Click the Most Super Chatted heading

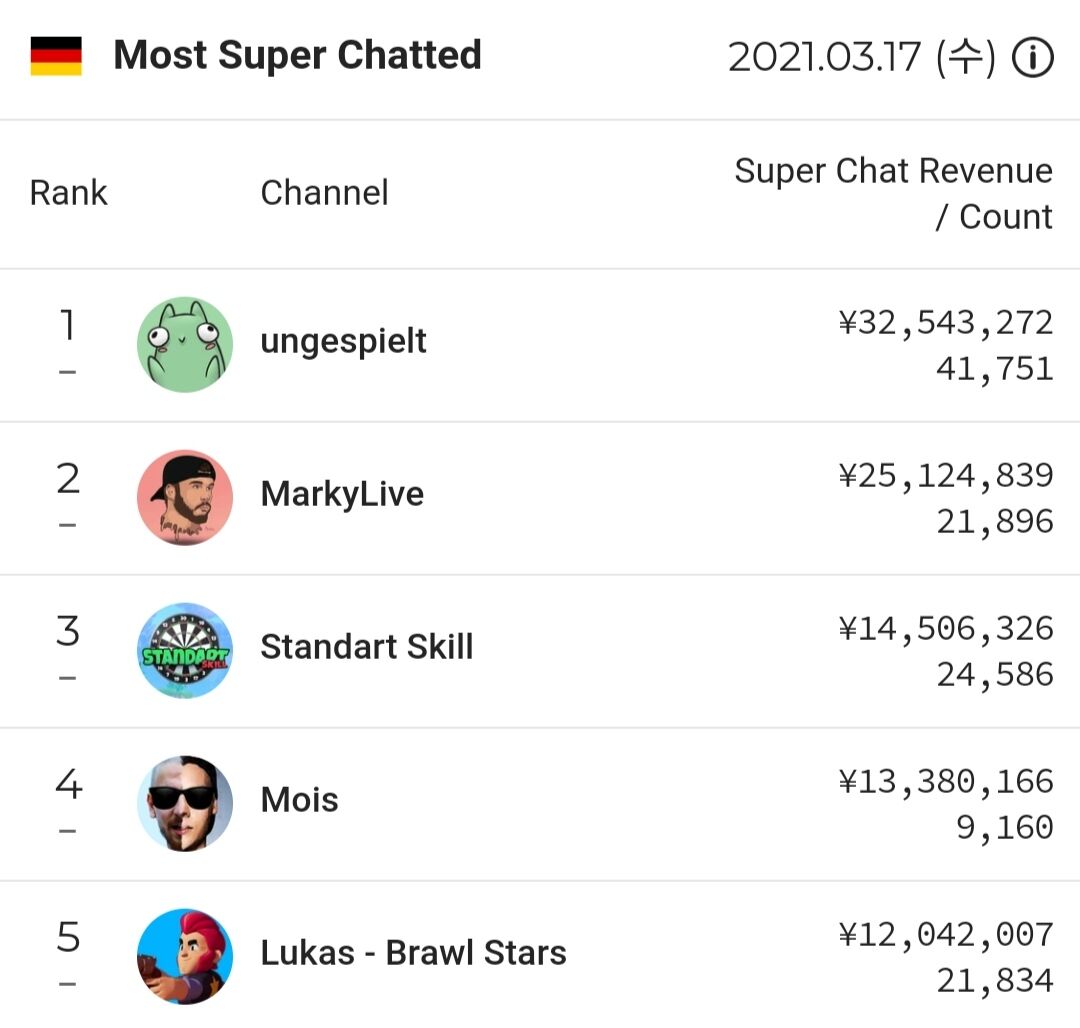tap(297, 55)
